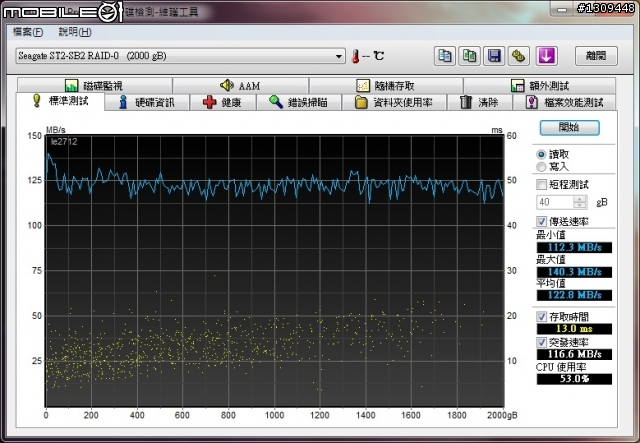Select the 讀取 radio button

[x=542, y=154]
